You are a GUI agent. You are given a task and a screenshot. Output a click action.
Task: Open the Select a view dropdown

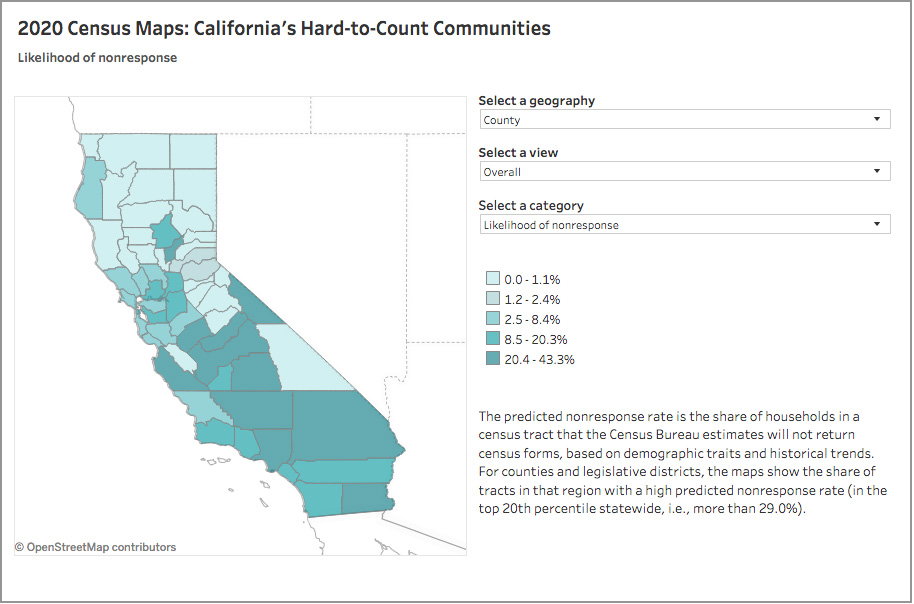click(684, 171)
